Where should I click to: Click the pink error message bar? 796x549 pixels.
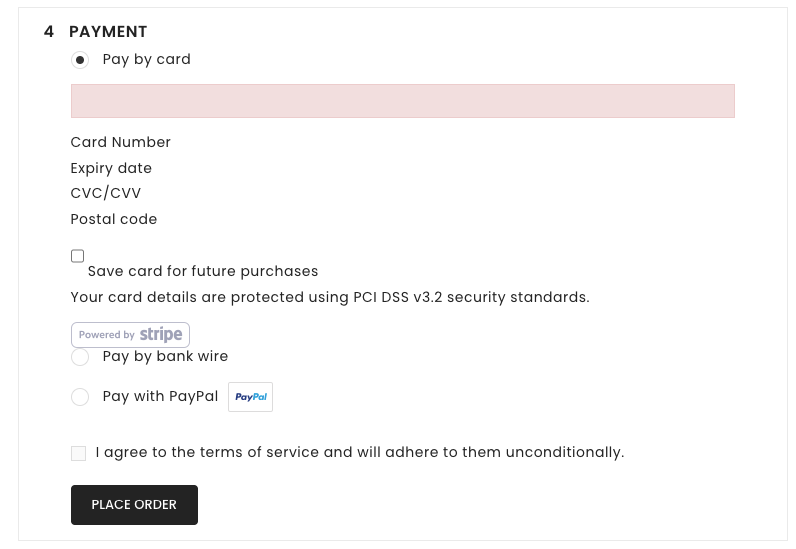(x=402, y=101)
